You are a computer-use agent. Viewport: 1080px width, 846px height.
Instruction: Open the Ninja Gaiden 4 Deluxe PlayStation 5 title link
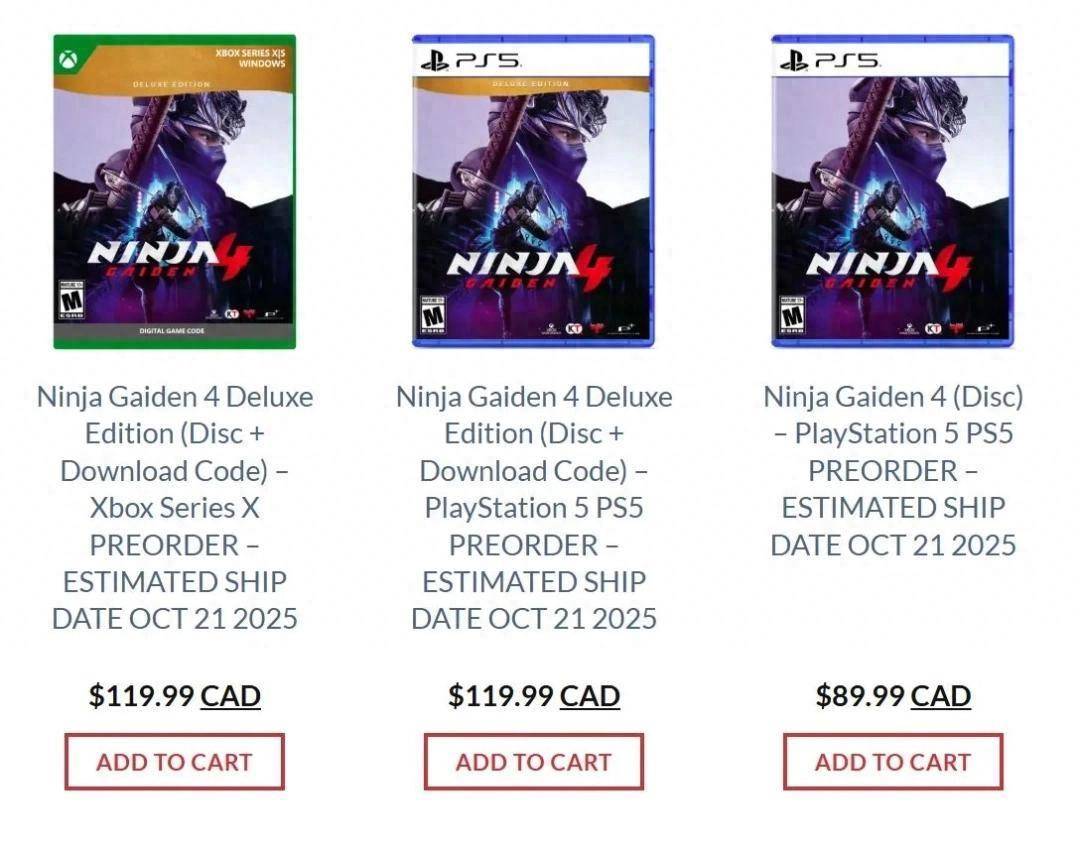(534, 507)
